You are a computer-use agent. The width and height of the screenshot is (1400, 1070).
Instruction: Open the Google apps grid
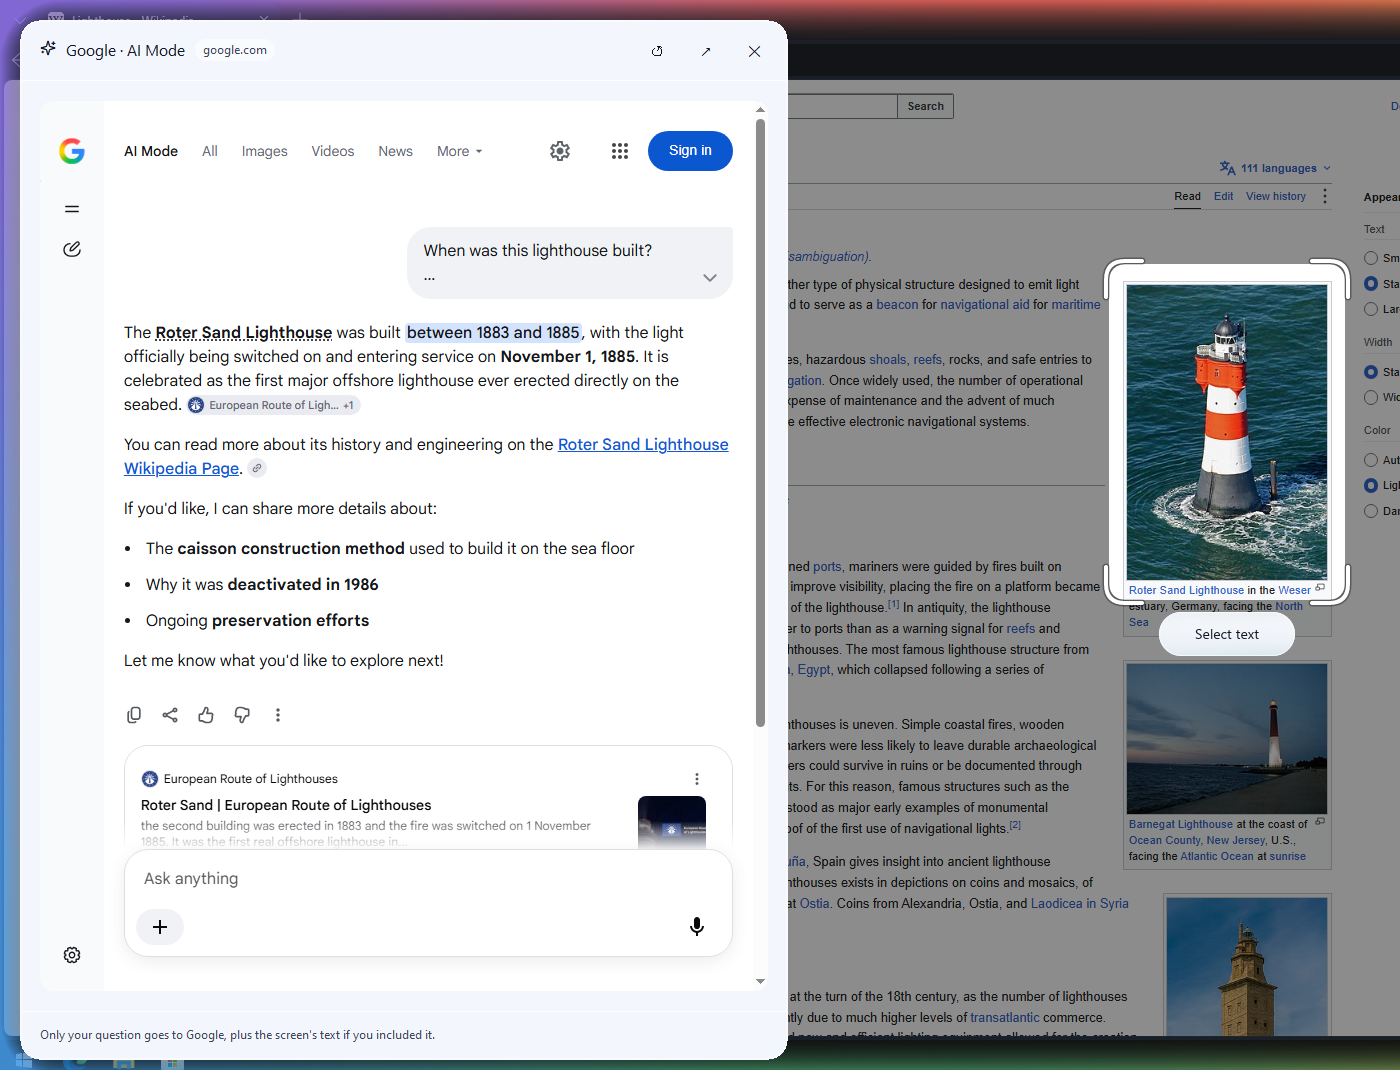[620, 151]
